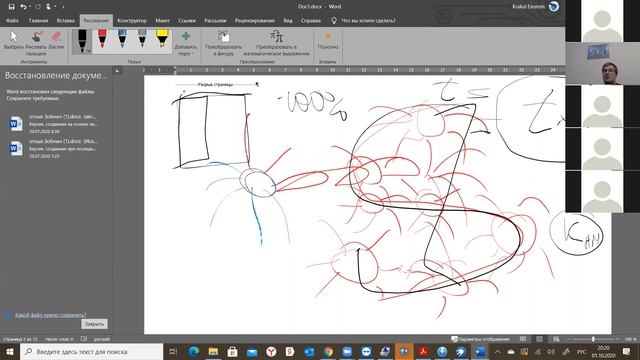Click the Save icon in the quick access toolbar

11,7
